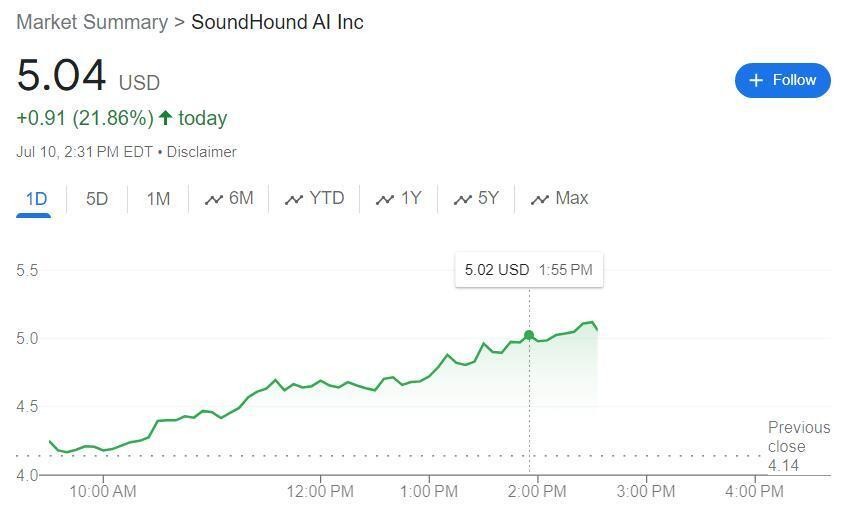Click the chart at 12:00 PM mark
Screen dimensions: 847x517
point(320,384)
